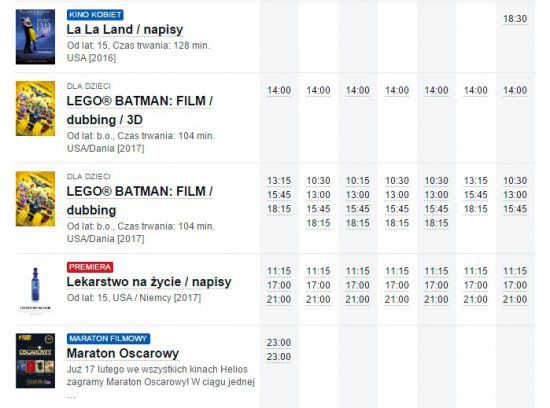This screenshot has width=550, height=408.
Task: Select the last-column 14:00 LEGO Batman 3D showtime
Action: (x=515, y=91)
